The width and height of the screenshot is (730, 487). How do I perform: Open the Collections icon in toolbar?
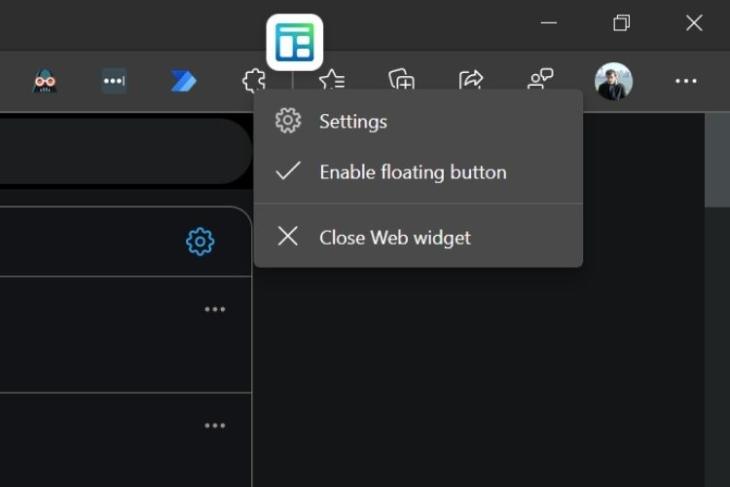coord(401,80)
